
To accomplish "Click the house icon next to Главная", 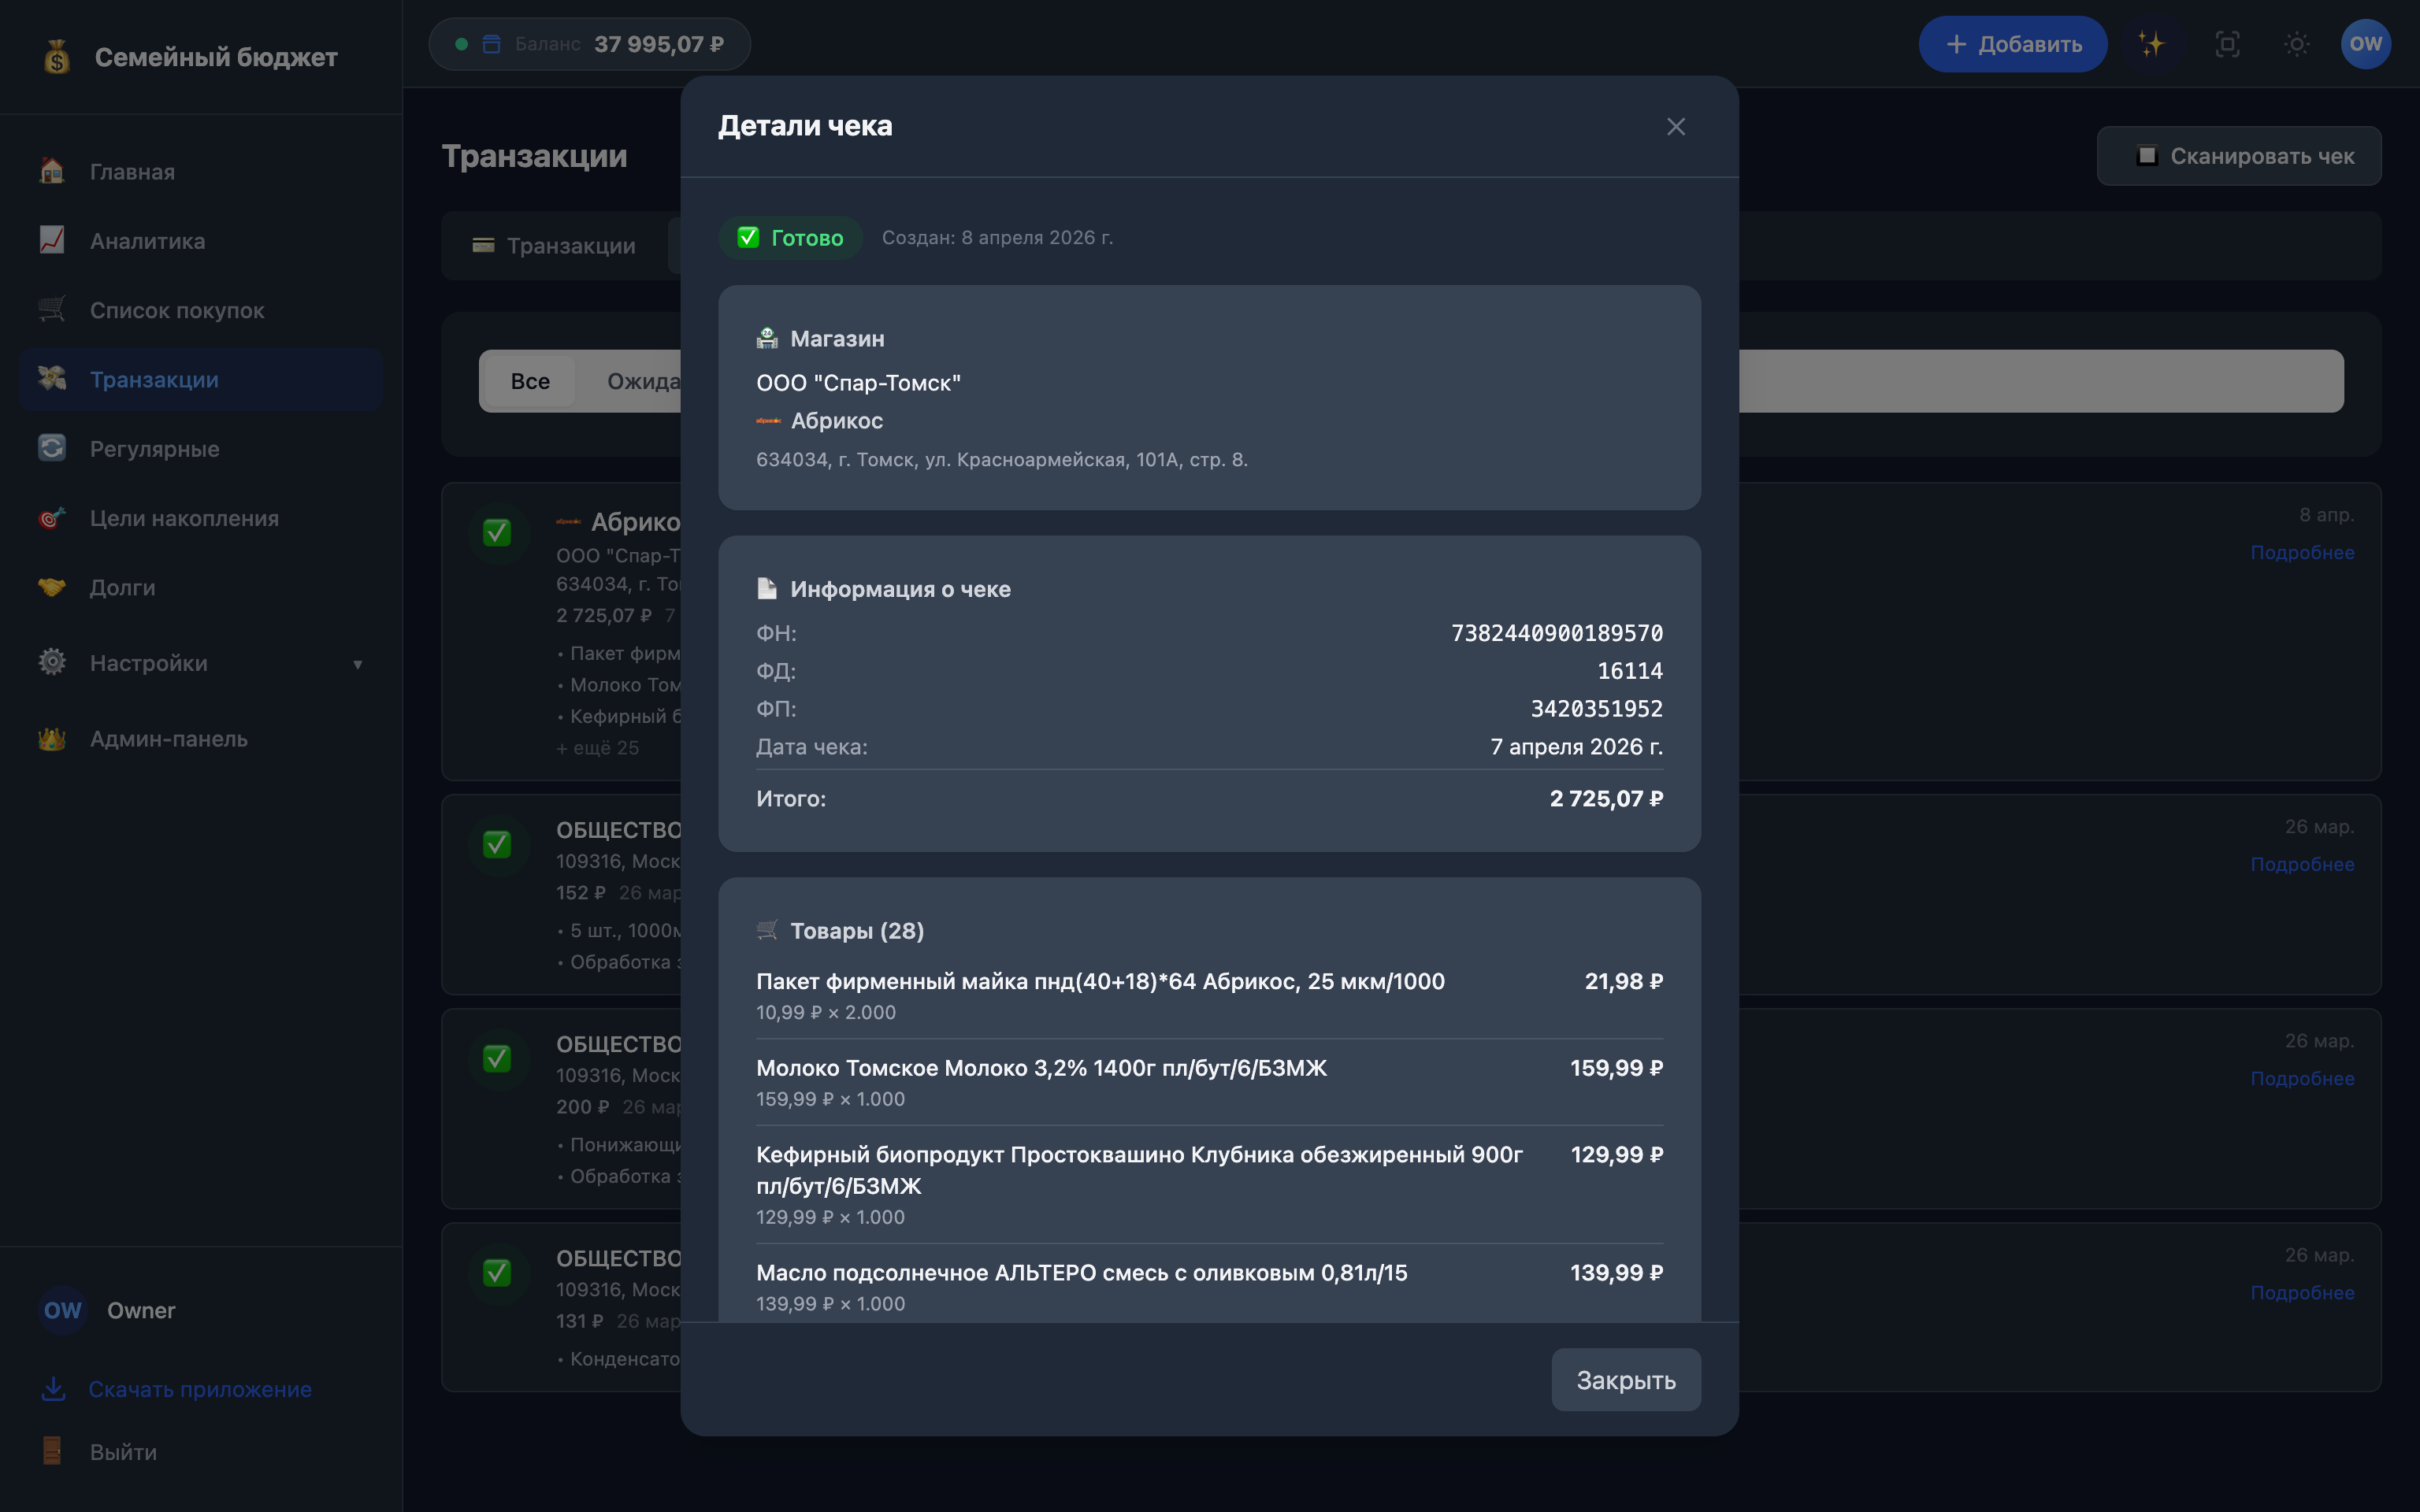I will (x=52, y=171).
